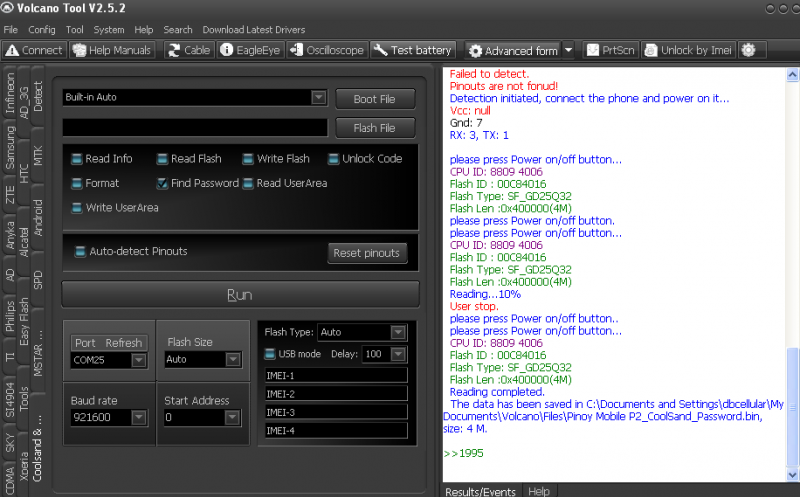Enable the Read Flash checkbox
800x497 pixels.
coord(162,159)
